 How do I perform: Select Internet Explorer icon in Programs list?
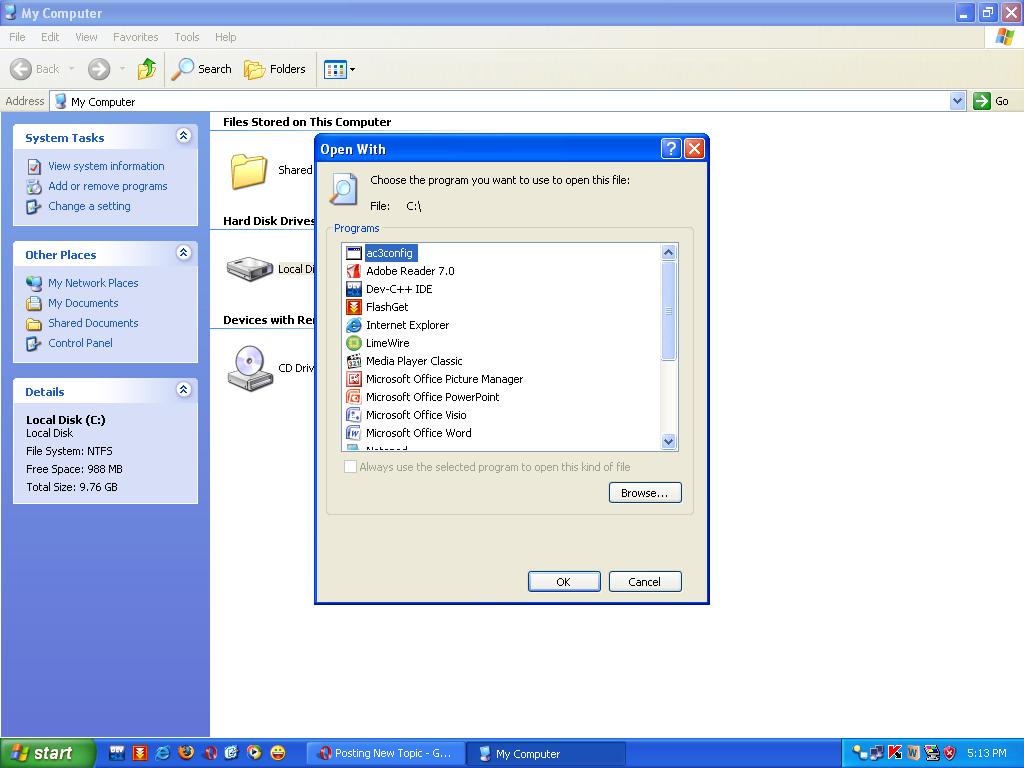(353, 325)
